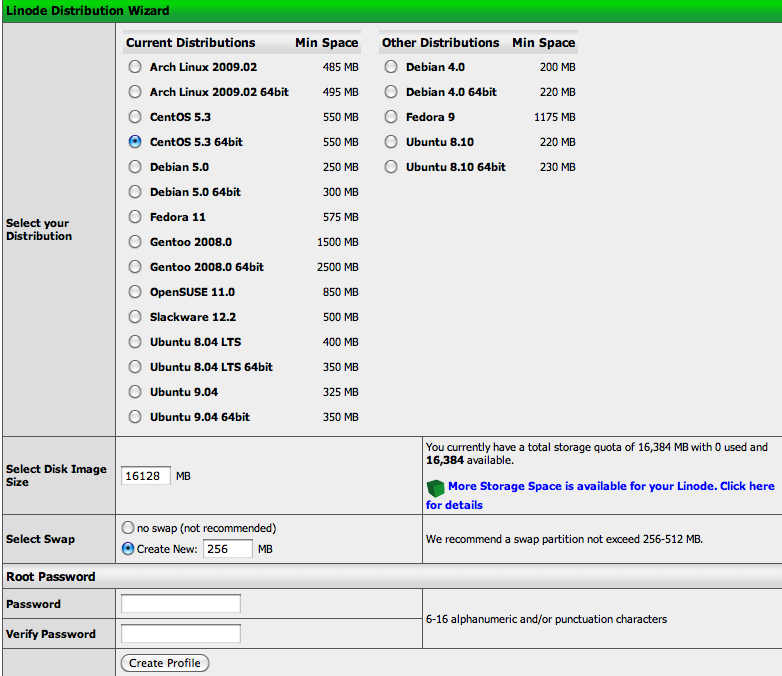Click the 1175 MB value for Fedora 9
The height and width of the screenshot is (676, 782).
555,117
